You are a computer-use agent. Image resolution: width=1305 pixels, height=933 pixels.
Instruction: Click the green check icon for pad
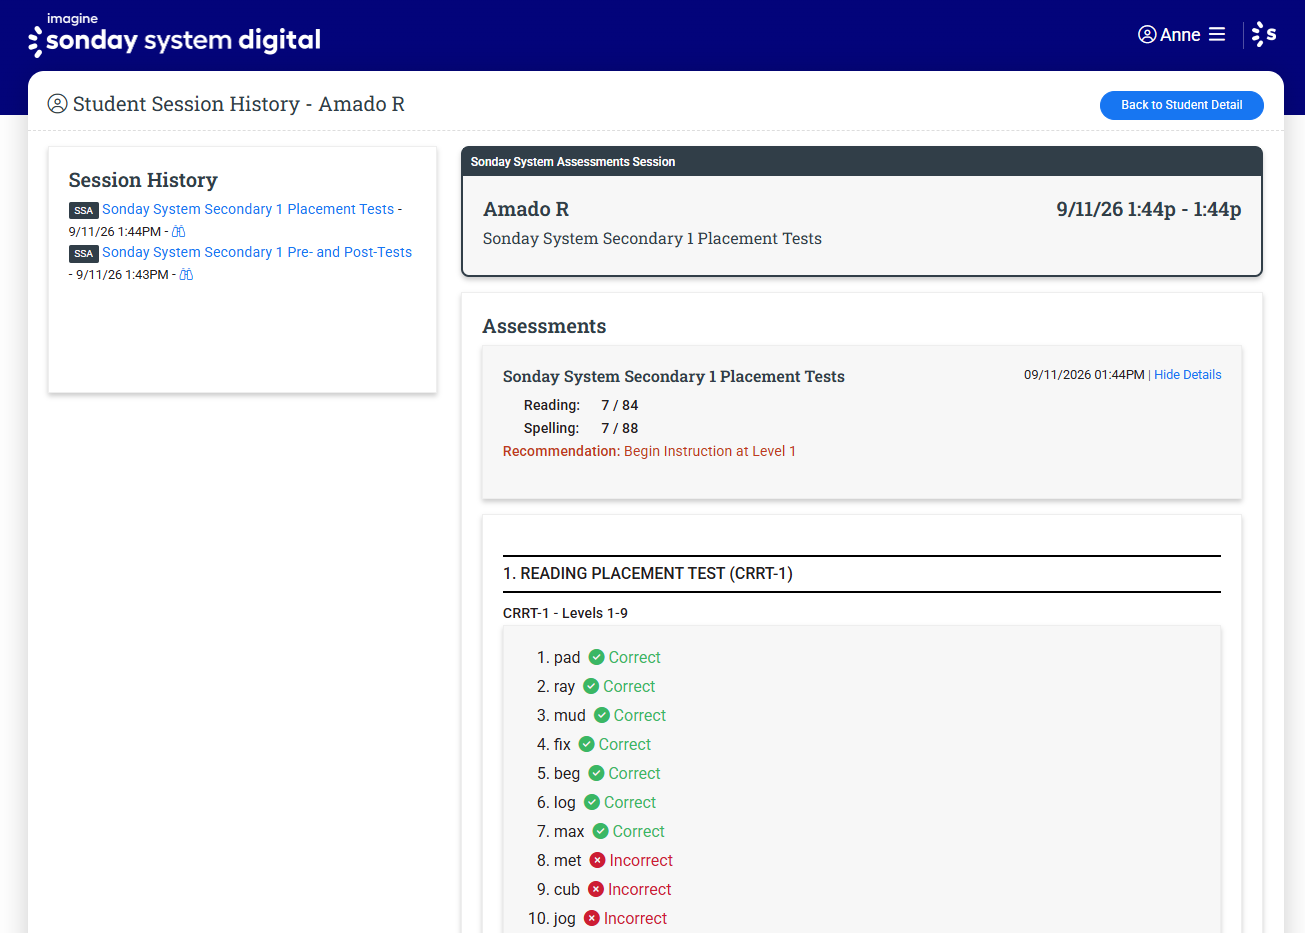tap(596, 657)
